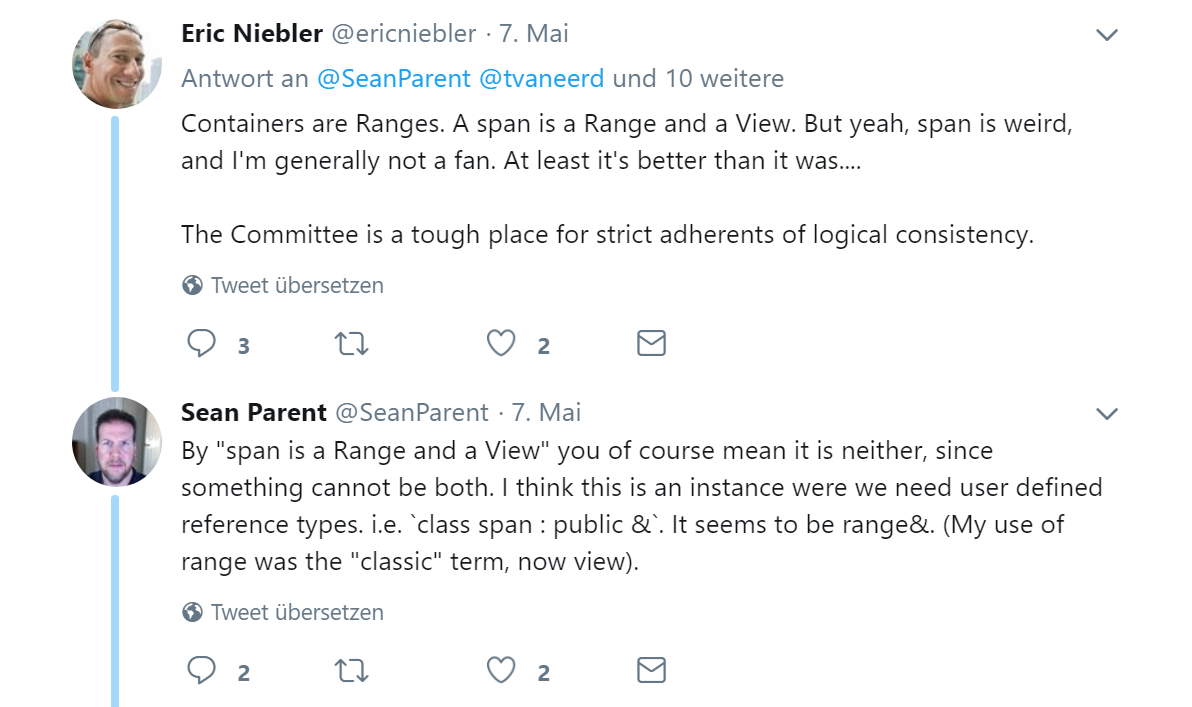Open Eric Niebler's name link
The height and width of the screenshot is (707, 1192).
[252, 33]
